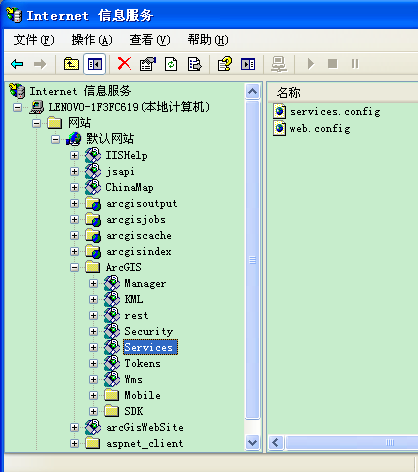The image size is (418, 472).
Task: Click the jsapi virtual directory icon
Action: tap(93, 171)
